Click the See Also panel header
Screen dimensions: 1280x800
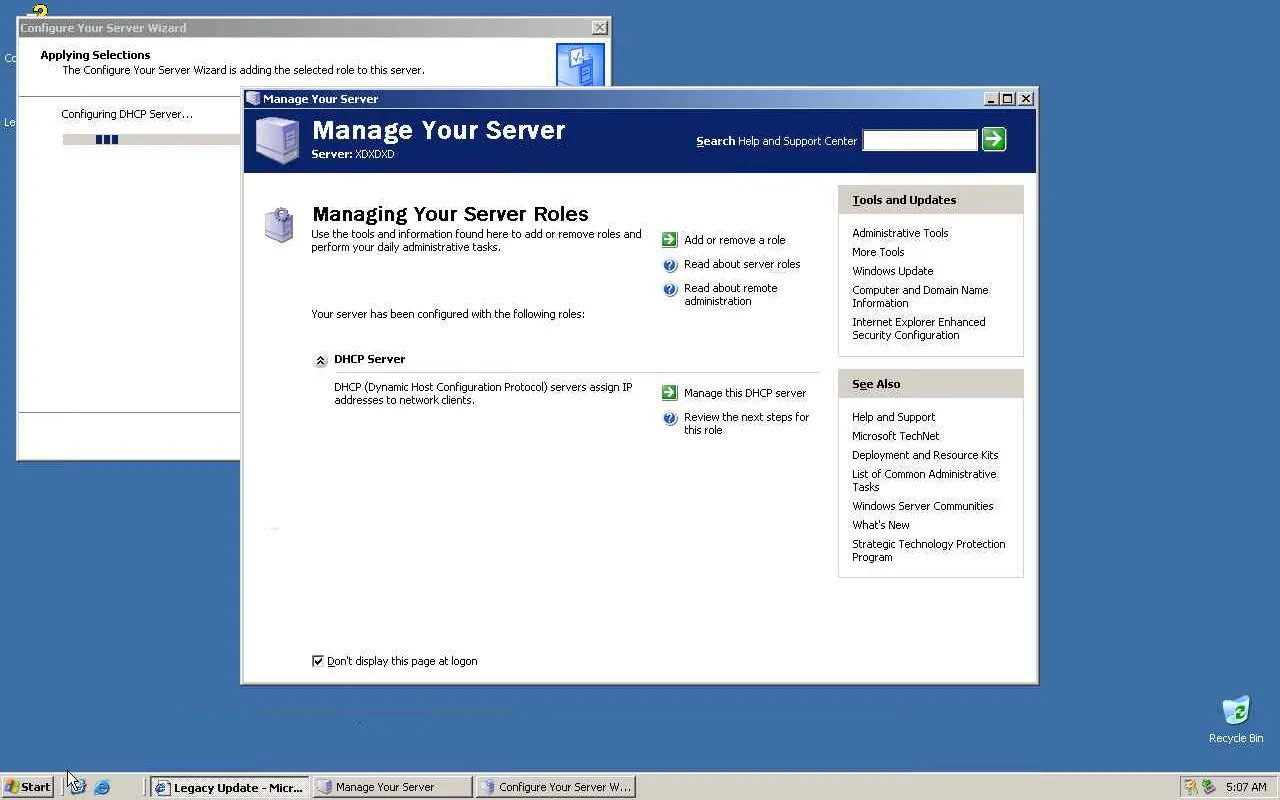(930, 384)
